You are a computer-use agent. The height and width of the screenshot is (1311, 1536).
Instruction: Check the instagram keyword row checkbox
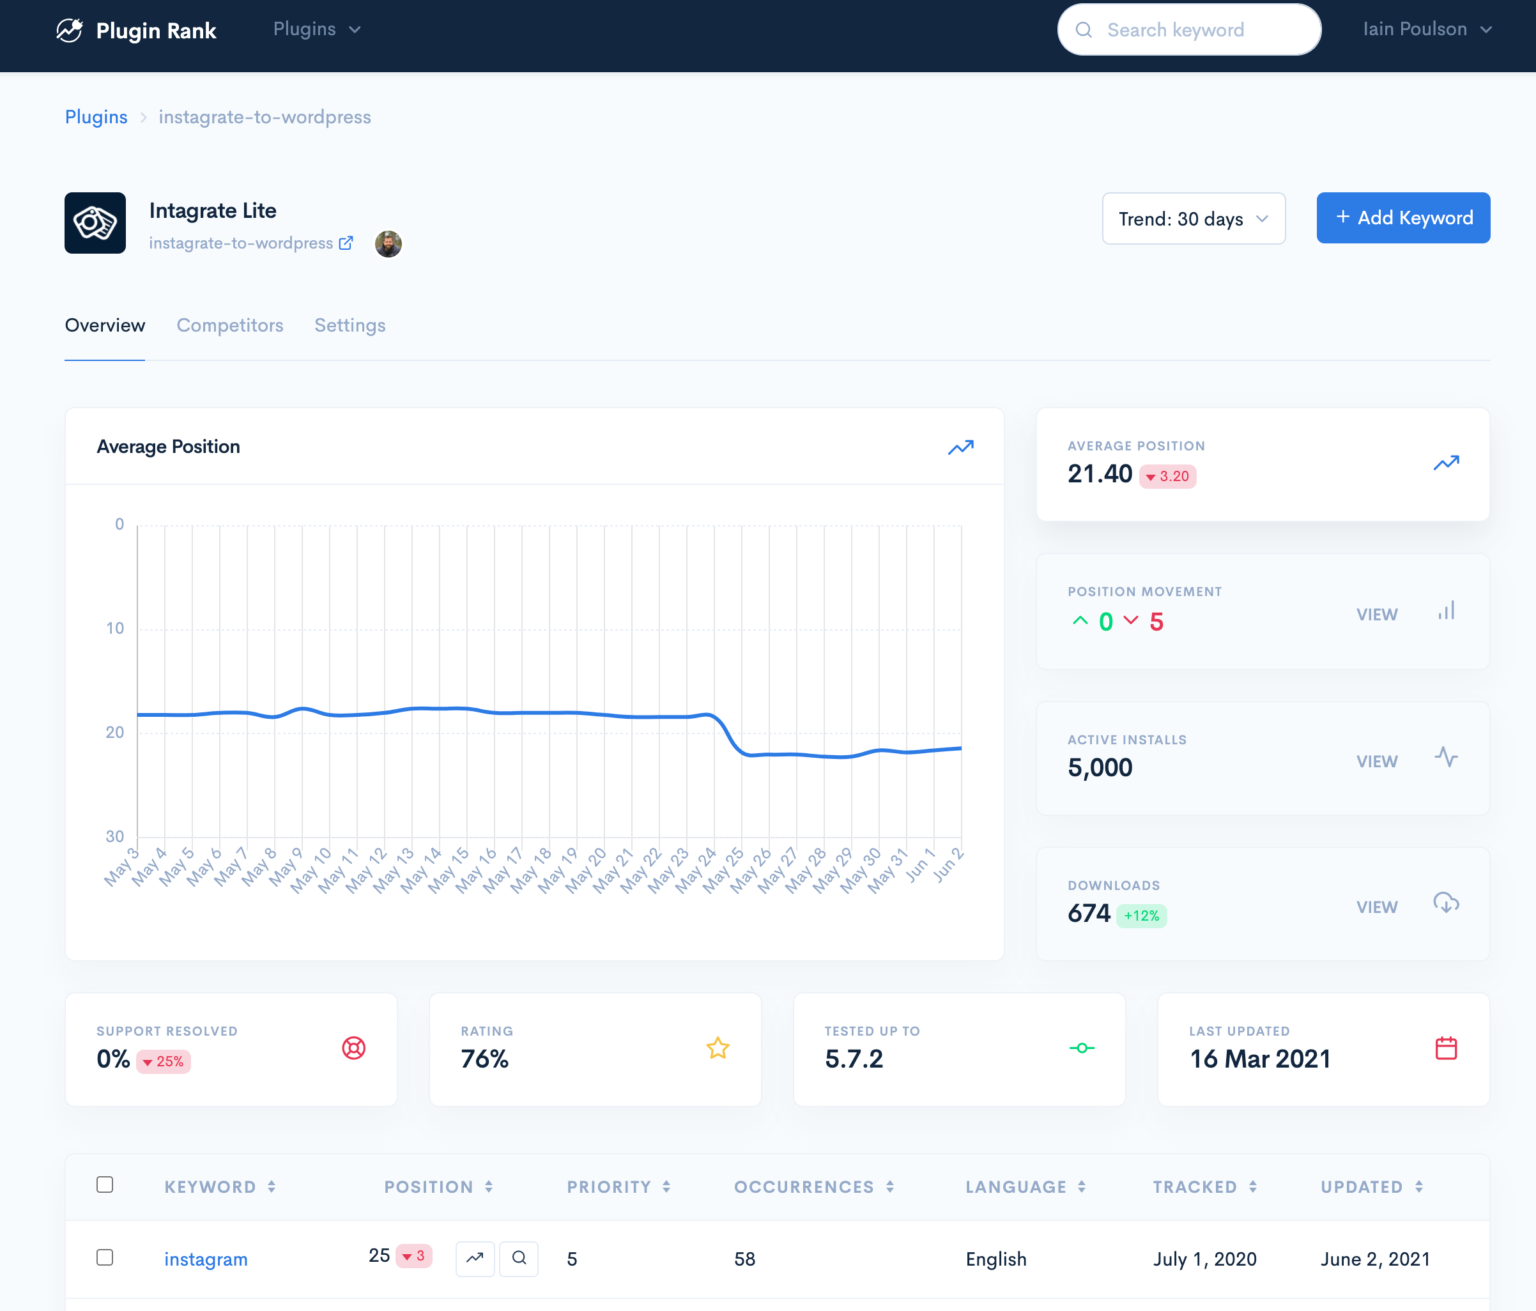[105, 1257]
